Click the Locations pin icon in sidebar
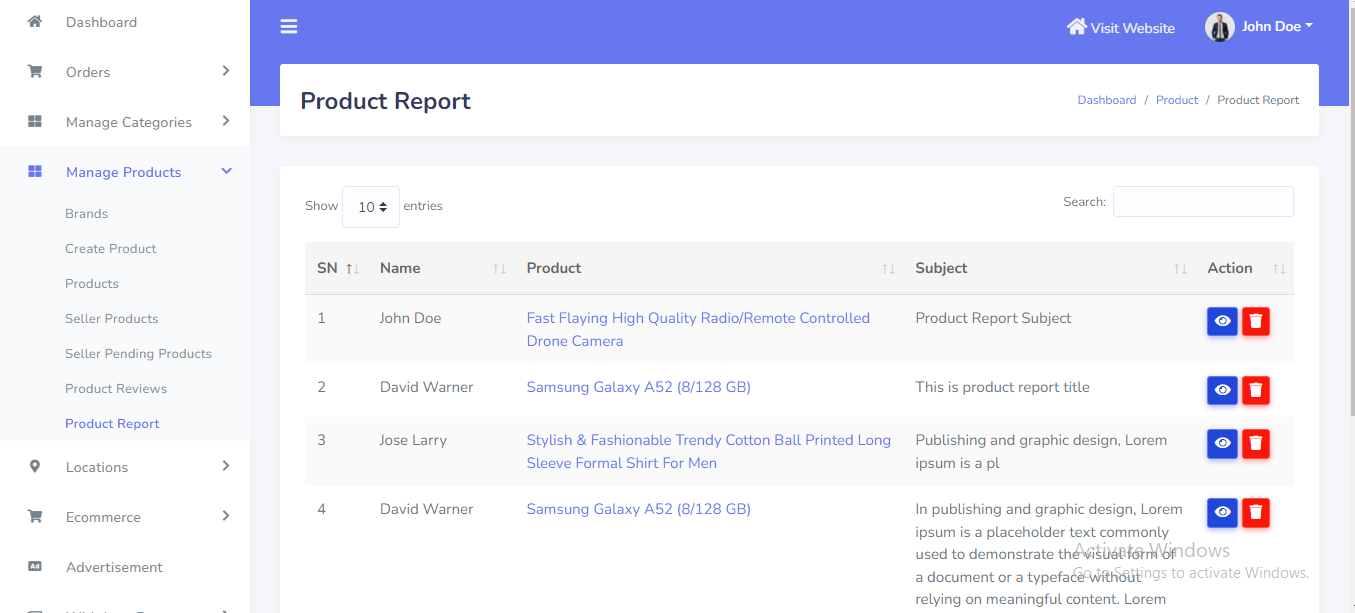This screenshot has height=613, width=1355. click(x=35, y=466)
